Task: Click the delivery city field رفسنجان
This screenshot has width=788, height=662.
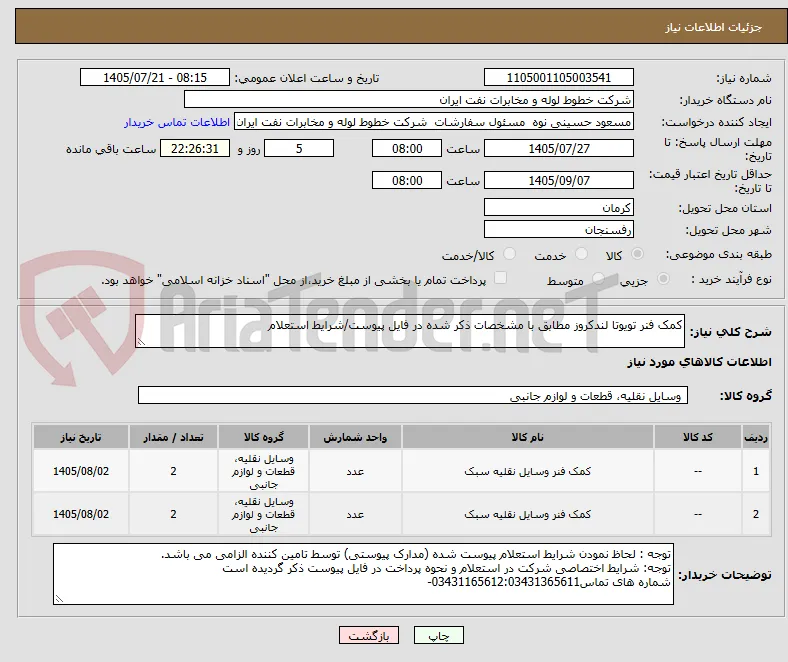Action: click(558, 230)
